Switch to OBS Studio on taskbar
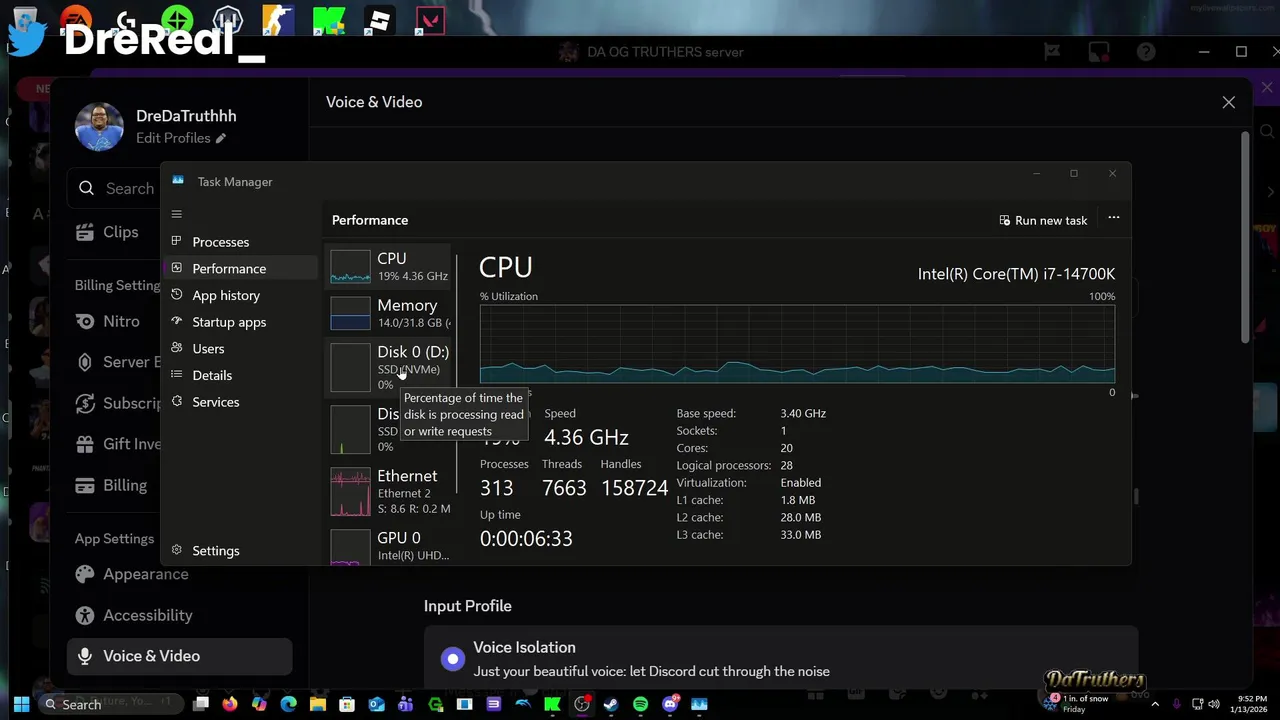Viewport: 1280px width, 720px height. coord(581,704)
